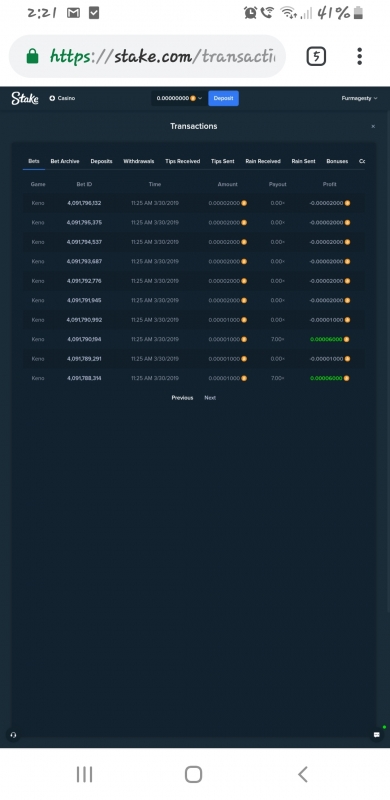
Task: Open the Tips Sent tab
Action: point(223,161)
